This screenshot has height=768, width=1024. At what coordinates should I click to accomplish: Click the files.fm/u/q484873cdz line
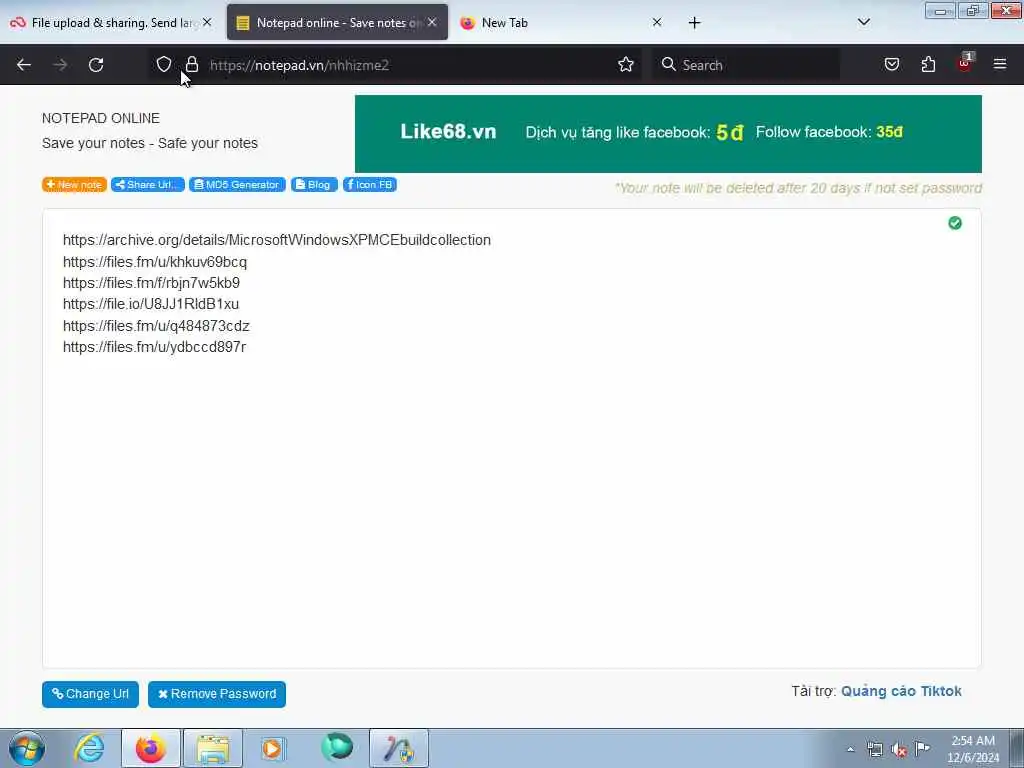(156, 326)
